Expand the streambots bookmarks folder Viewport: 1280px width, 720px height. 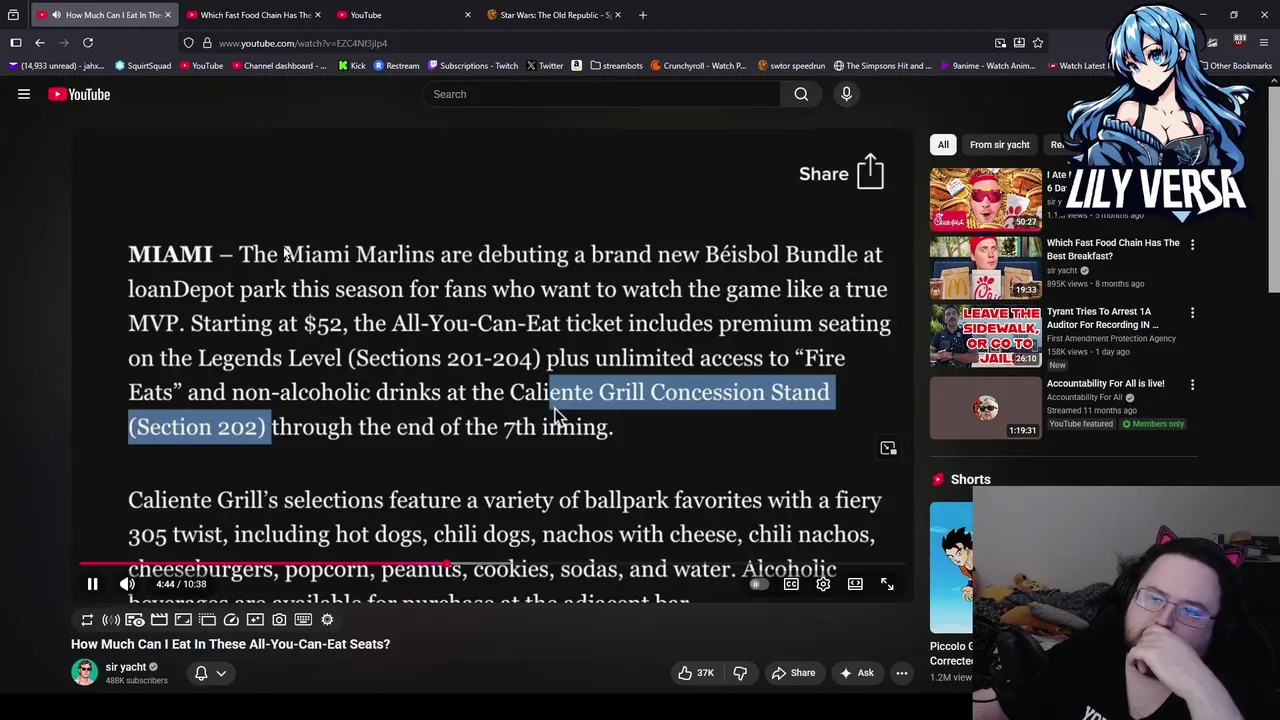pos(617,66)
